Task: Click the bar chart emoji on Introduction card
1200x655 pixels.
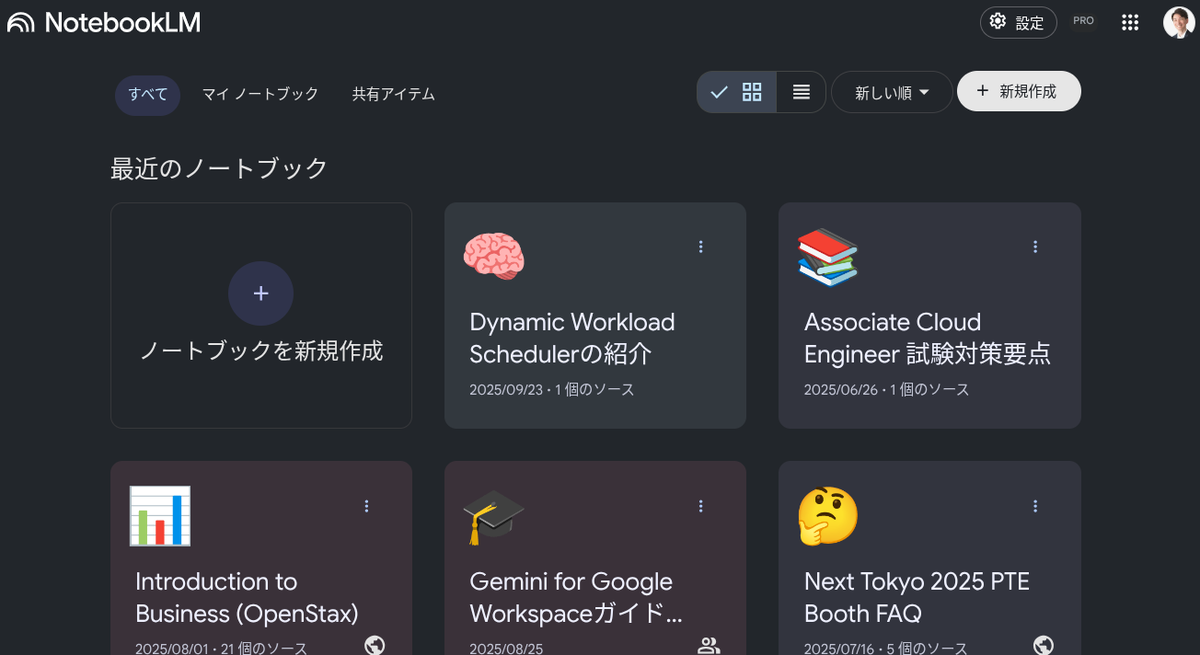Action: pyautogui.click(x=160, y=515)
